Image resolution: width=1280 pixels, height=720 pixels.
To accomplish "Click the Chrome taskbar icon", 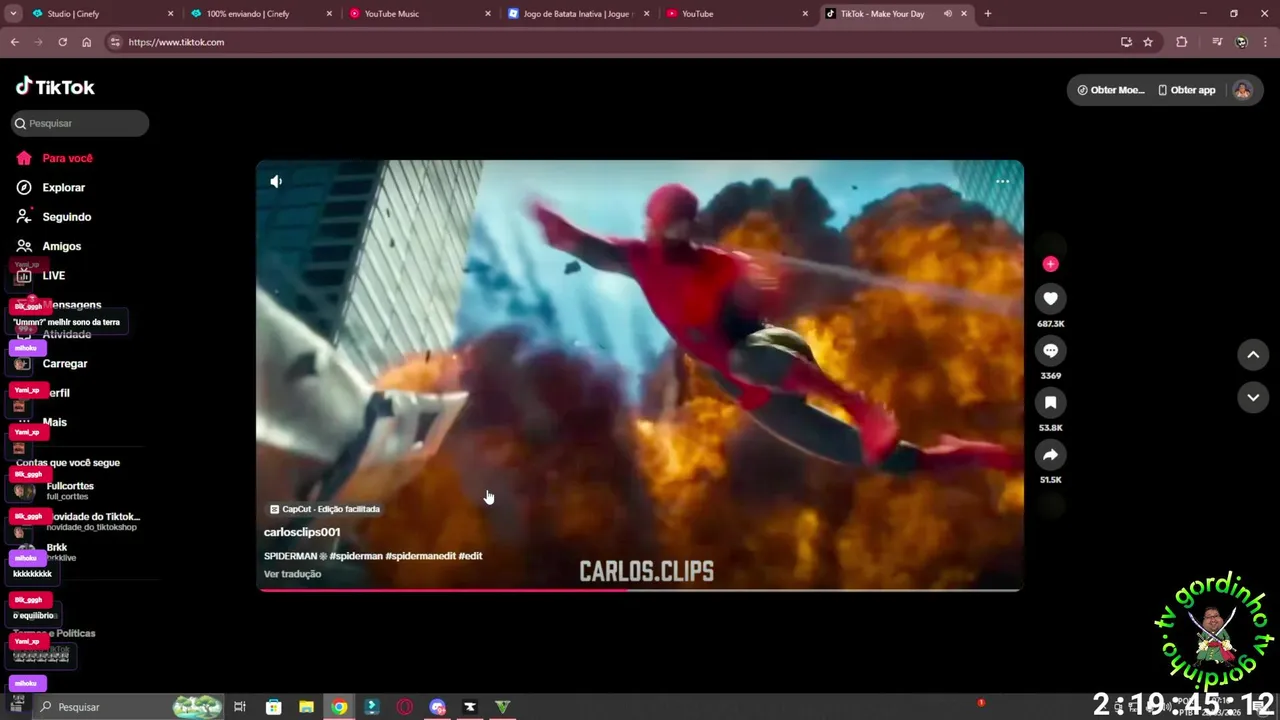I will [339, 707].
